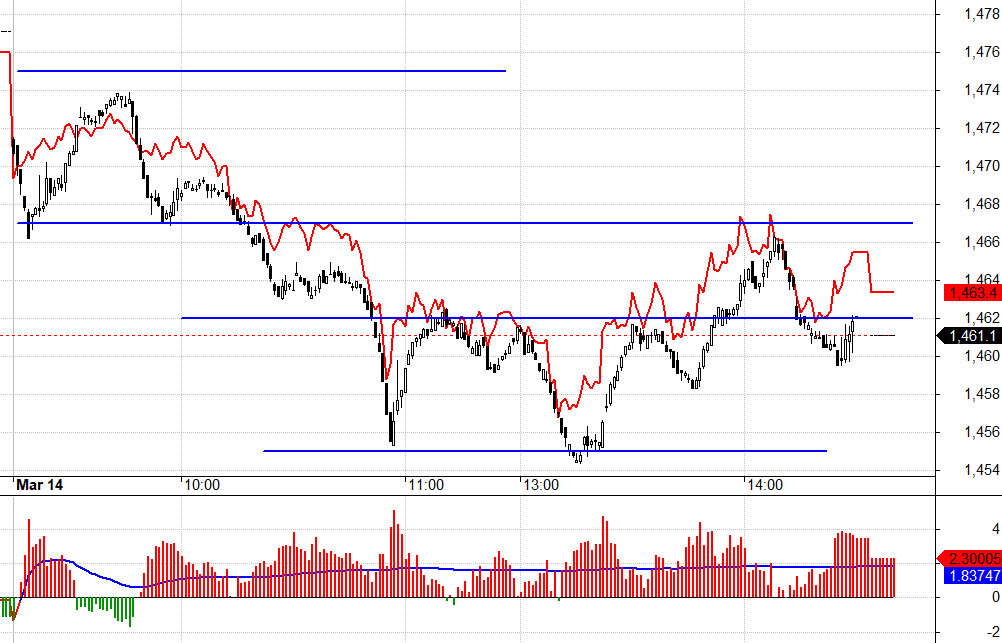This screenshot has height=643, width=1002.
Task: Select the red 2.30005 indicator value tag
Action: click(x=972, y=559)
